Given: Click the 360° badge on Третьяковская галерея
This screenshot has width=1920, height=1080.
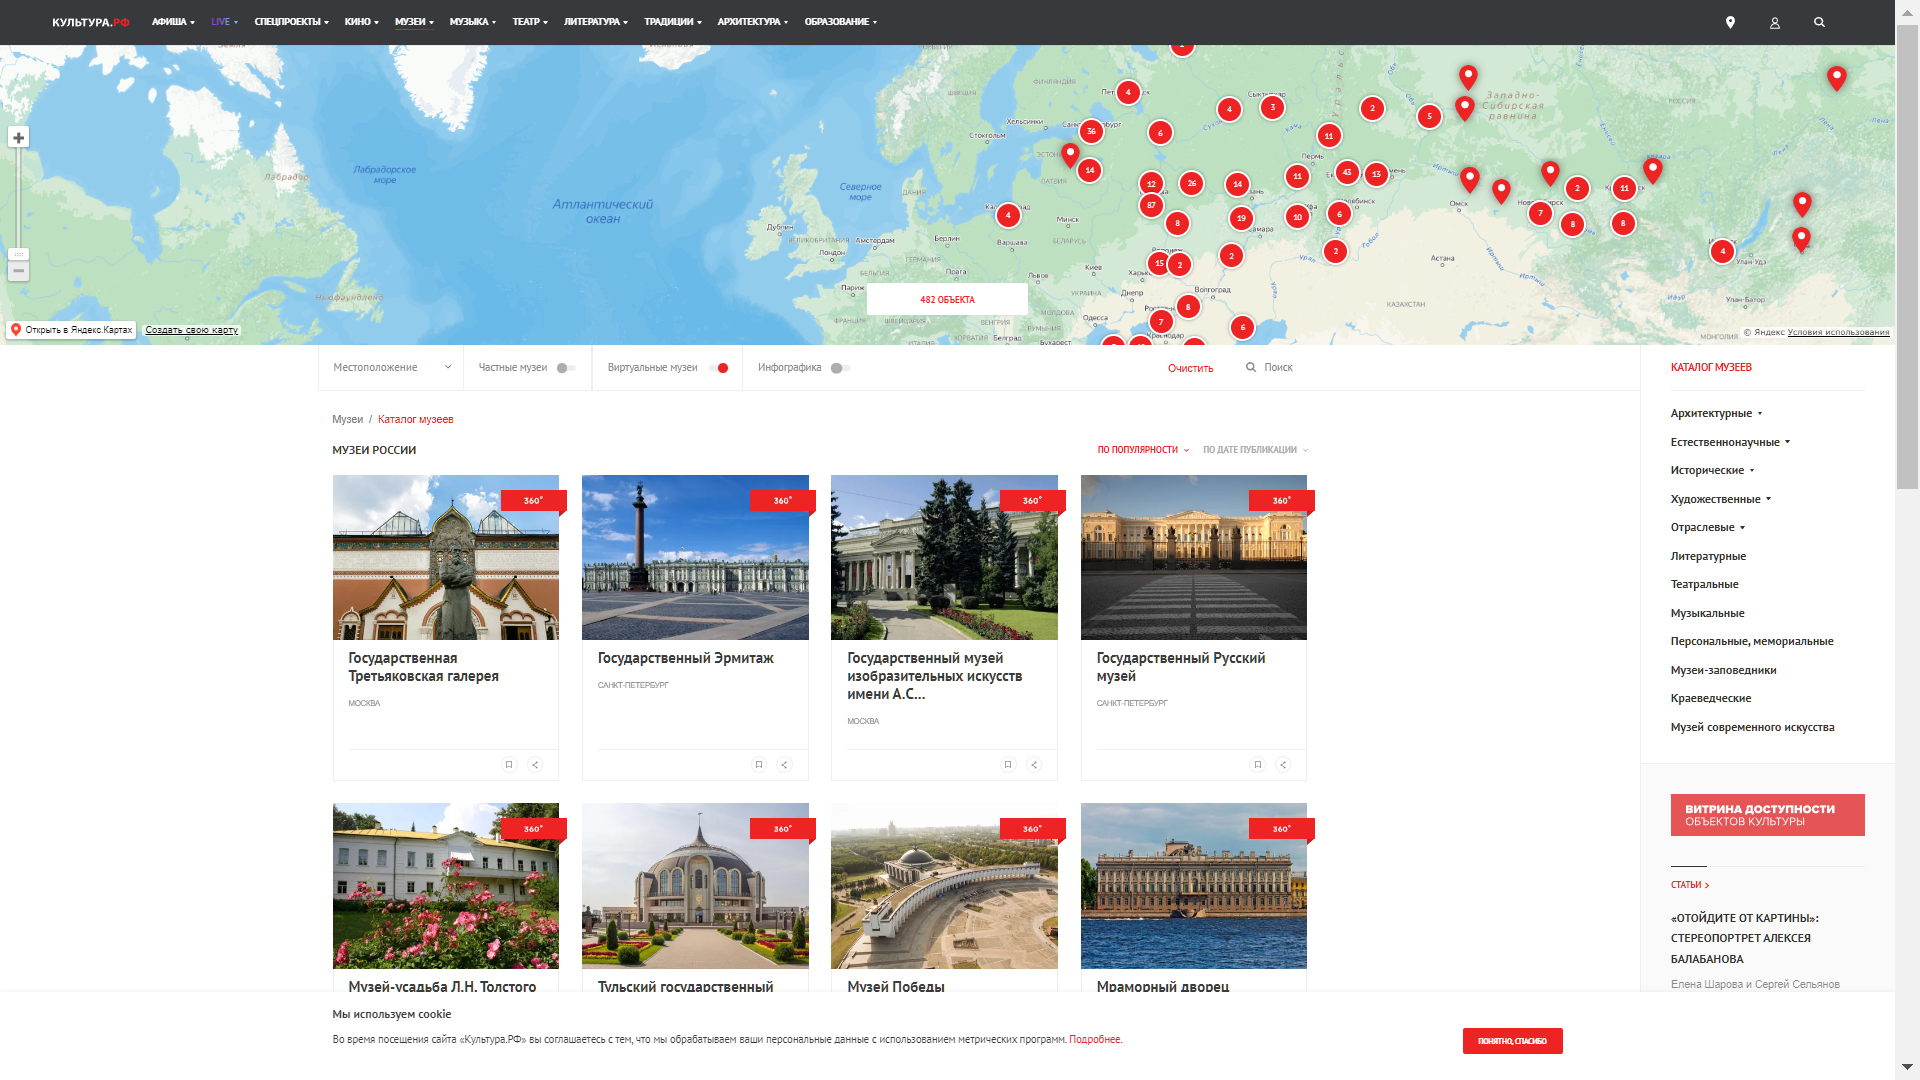Looking at the screenshot, I should tap(533, 501).
